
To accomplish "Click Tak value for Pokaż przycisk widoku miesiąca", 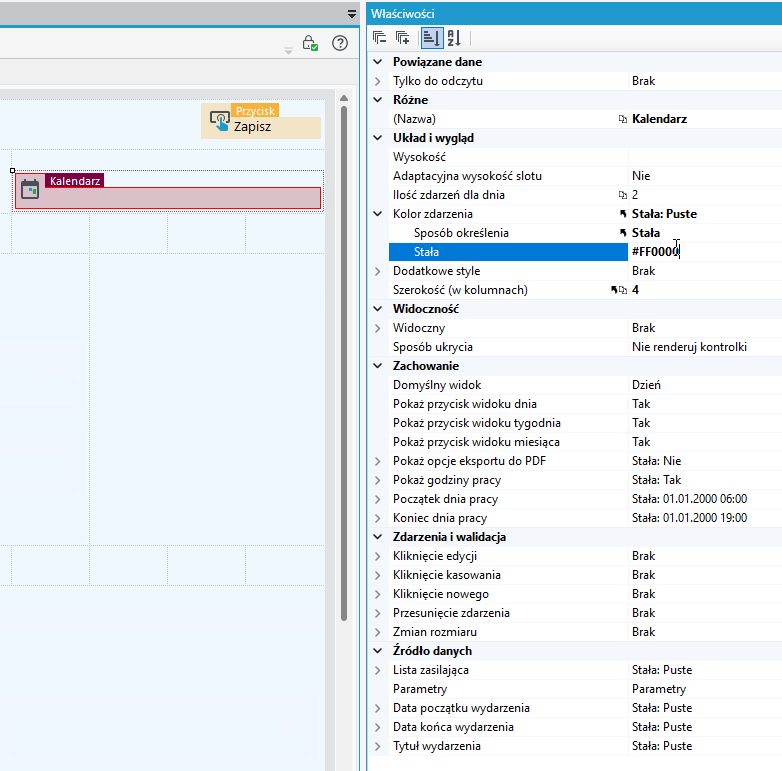I will click(641, 442).
